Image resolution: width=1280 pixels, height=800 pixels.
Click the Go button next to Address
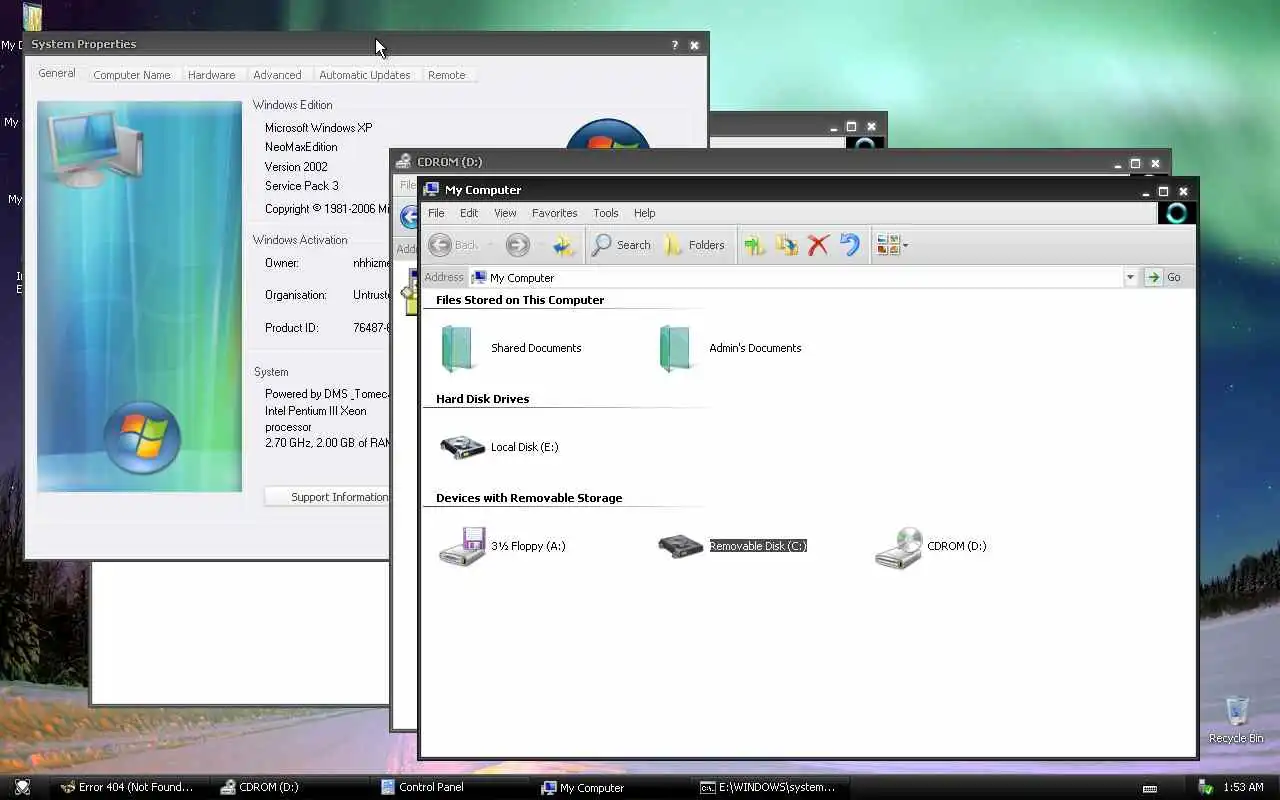click(x=1164, y=278)
